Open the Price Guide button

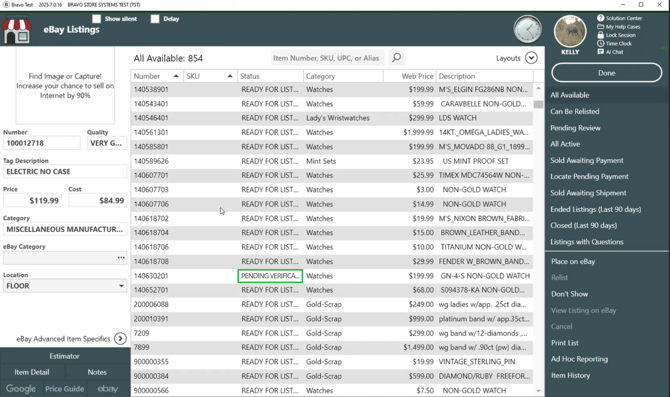click(x=65, y=389)
